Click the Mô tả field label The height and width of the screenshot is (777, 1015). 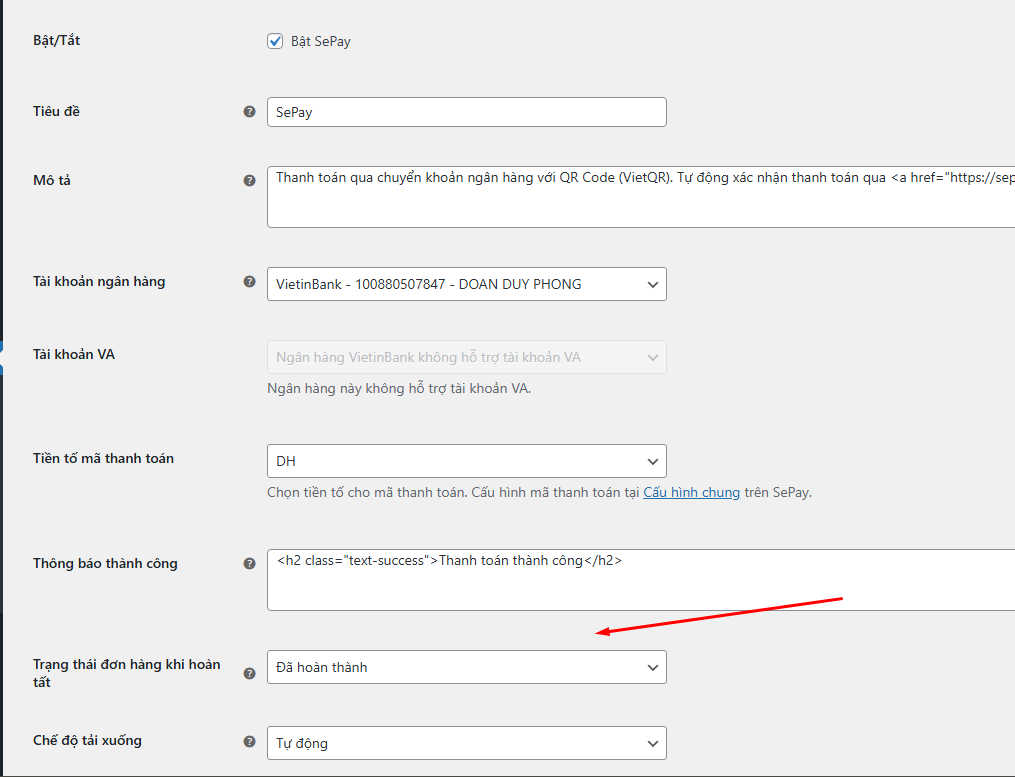point(52,180)
